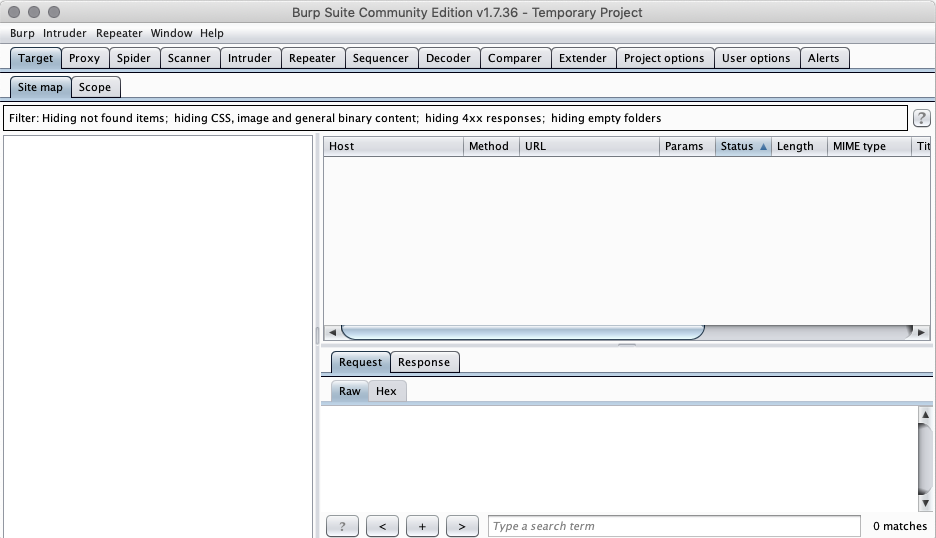Open the Help menu
The image size is (936, 538).
point(211,33)
